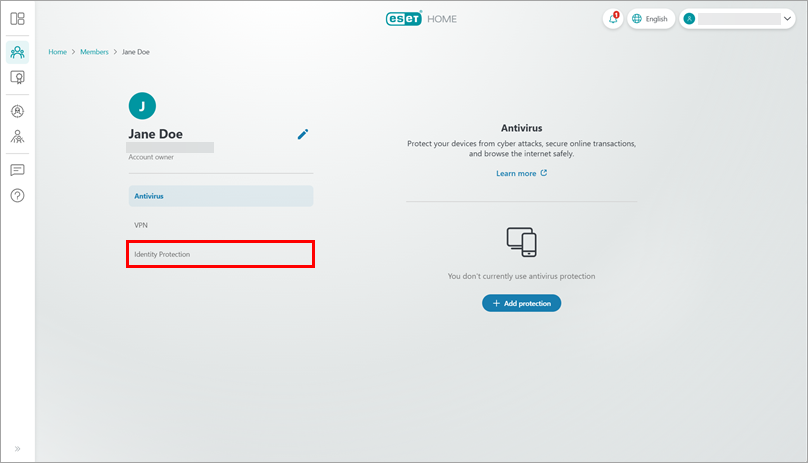Navigate to Members in breadcrumb

95,52
